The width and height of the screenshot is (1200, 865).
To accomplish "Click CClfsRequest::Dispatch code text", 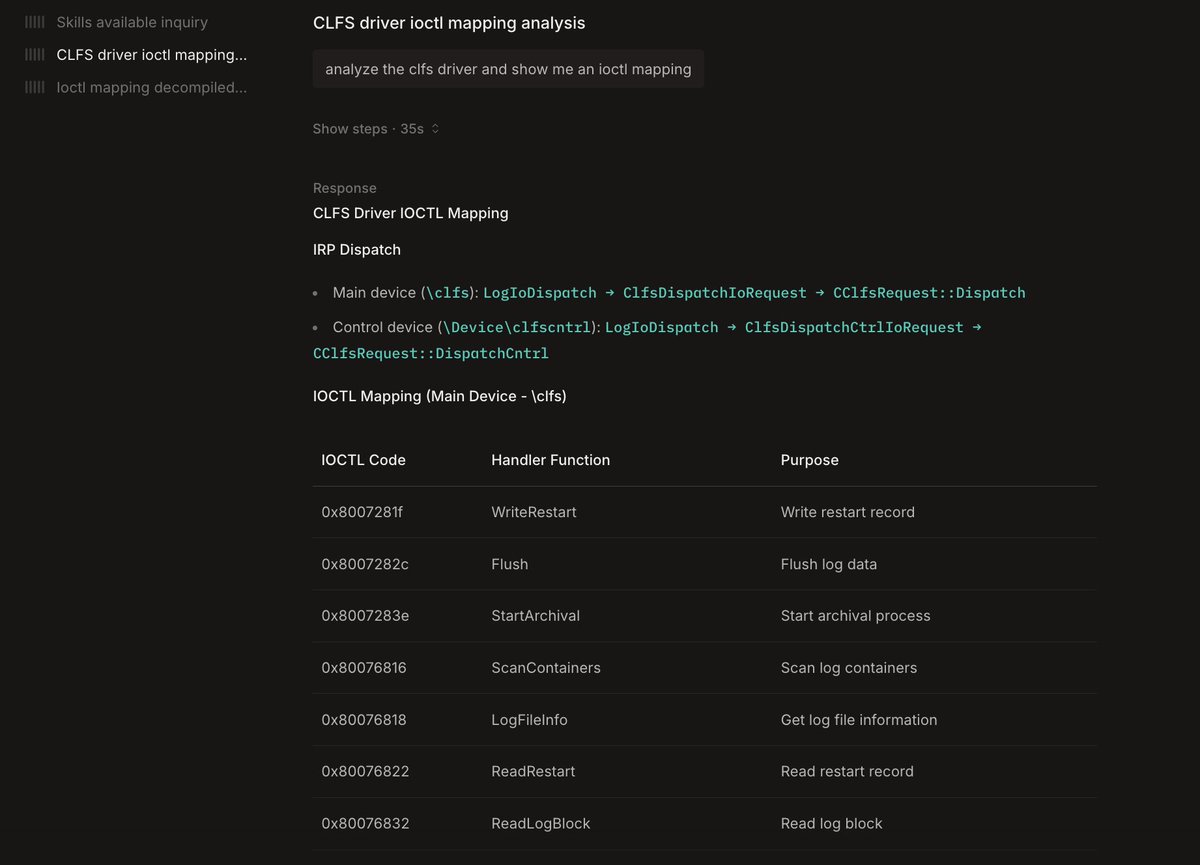I will [x=929, y=293].
